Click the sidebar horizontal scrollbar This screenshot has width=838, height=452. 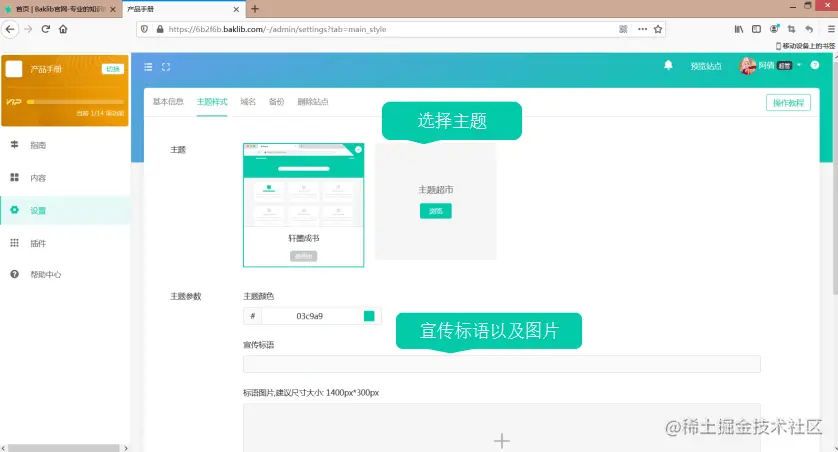tap(64, 448)
